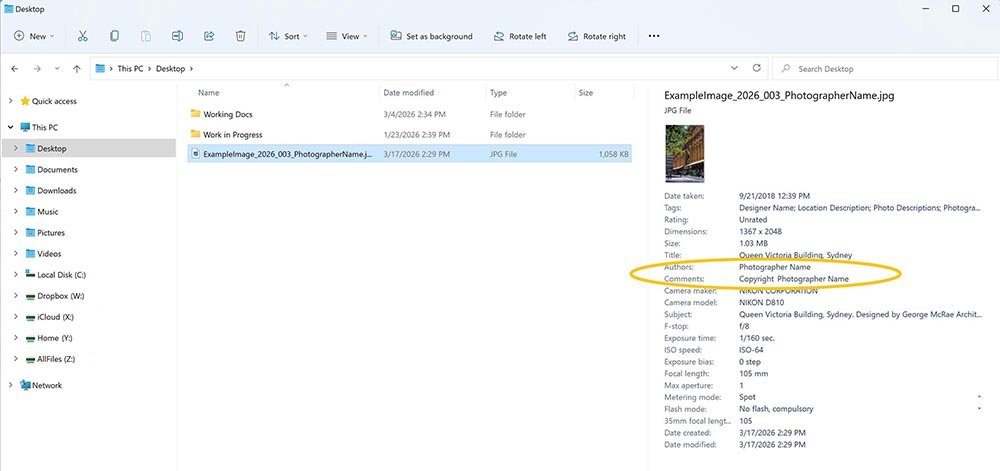Click This PC in address bar
Screen dimensions: 1000x471
point(130,69)
